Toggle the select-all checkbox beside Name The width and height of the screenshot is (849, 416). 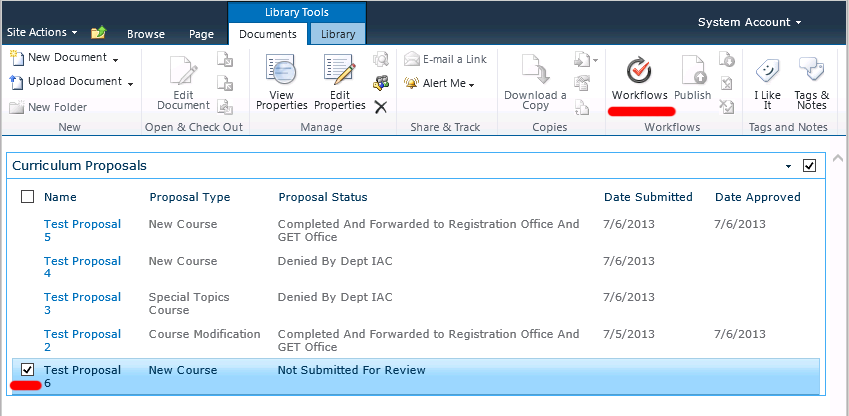[x=28, y=197]
